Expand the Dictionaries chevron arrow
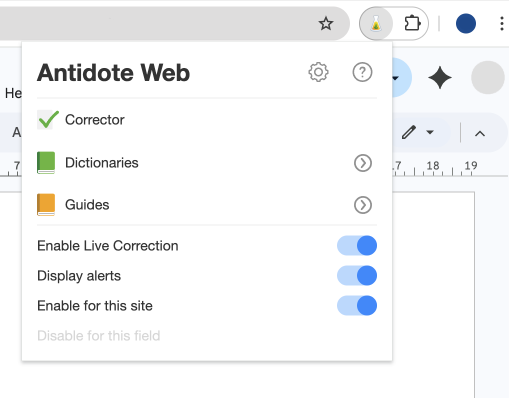This screenshot has width=509, height=398. pyautogui.click(x=363, y=163)
